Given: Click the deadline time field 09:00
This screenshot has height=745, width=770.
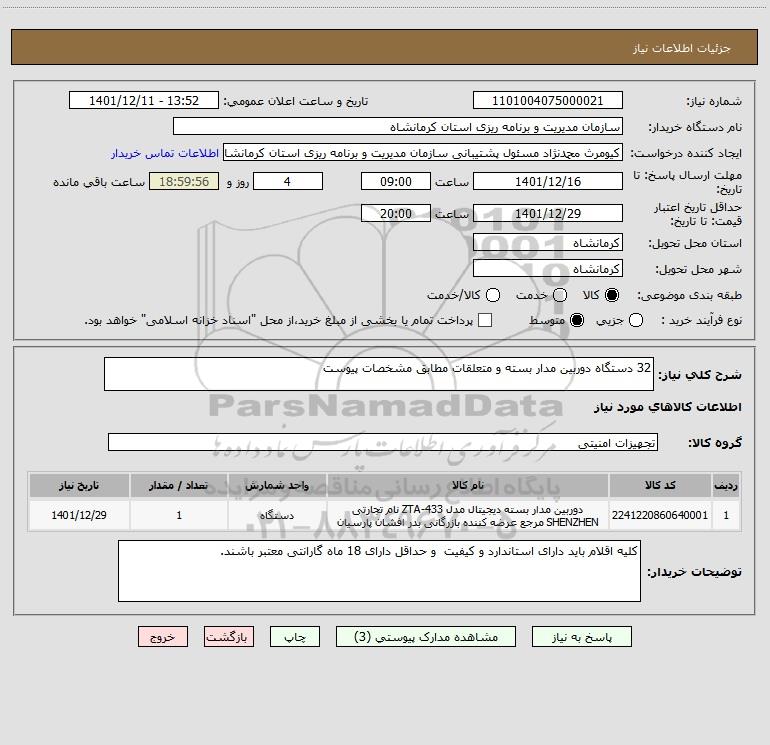Looking at the screenshot, I should tap(396, 181).
